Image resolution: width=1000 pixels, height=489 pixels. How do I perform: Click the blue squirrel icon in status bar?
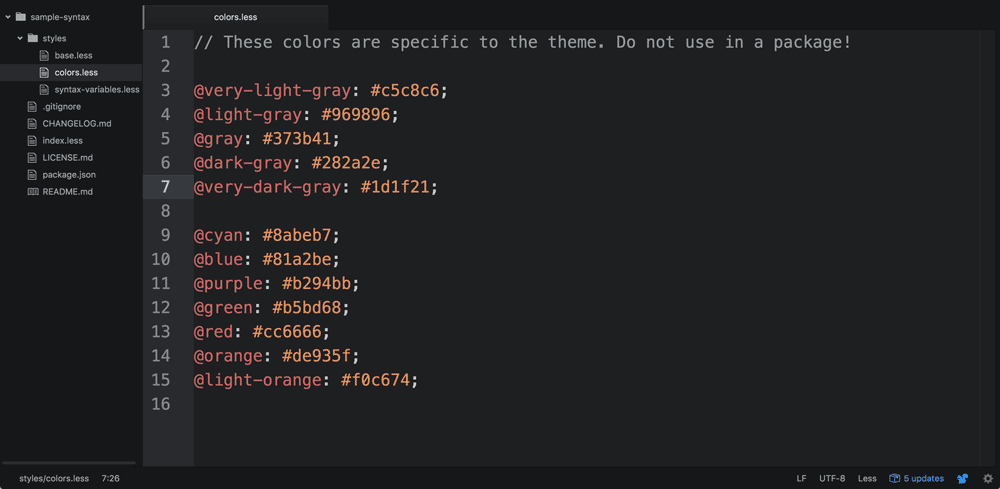[x=963, y=479]
